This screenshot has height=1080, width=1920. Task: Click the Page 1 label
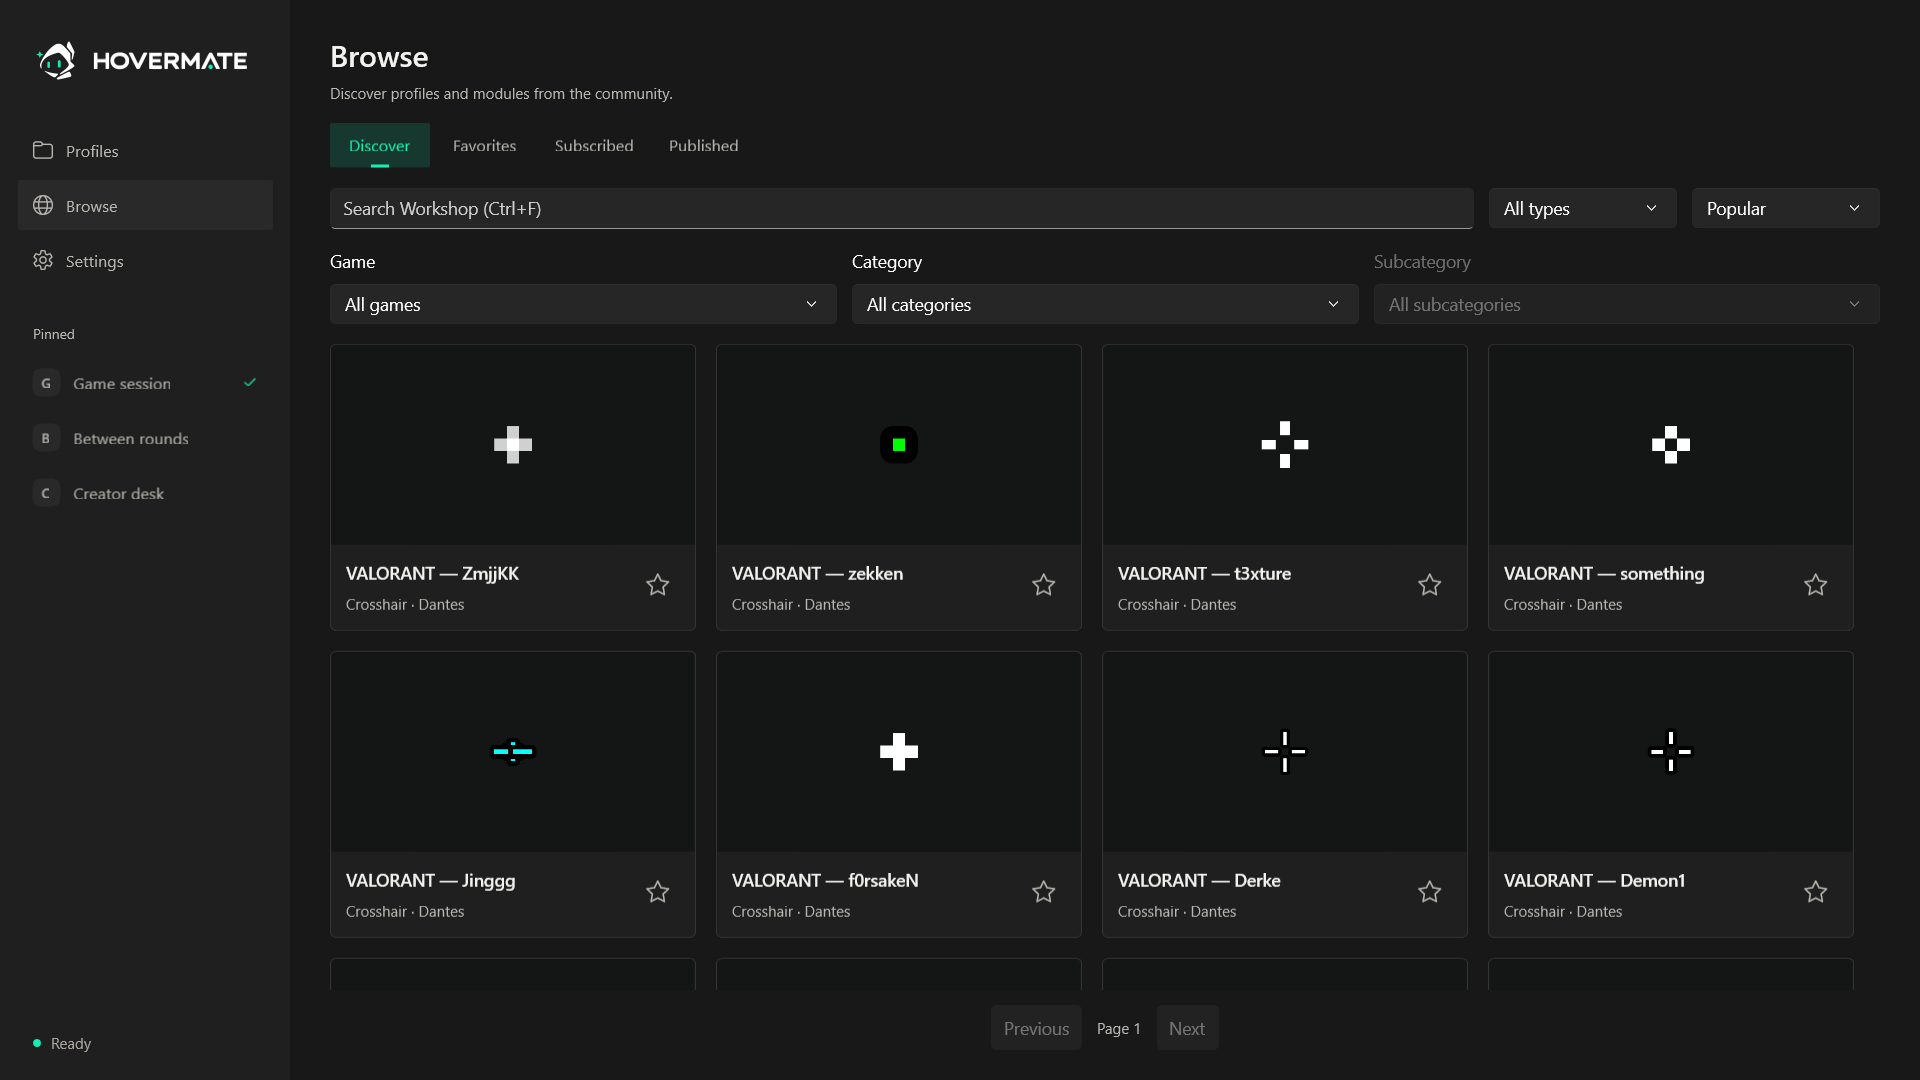coord(1118,1028)
